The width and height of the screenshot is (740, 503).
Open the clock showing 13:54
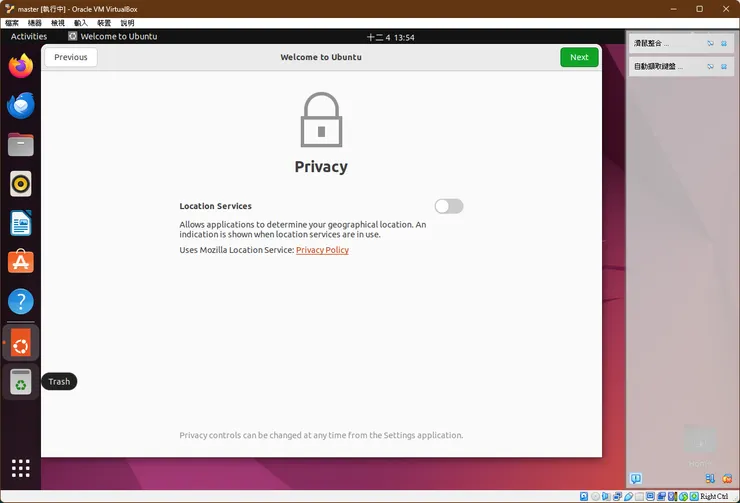[x=391, y=37]
